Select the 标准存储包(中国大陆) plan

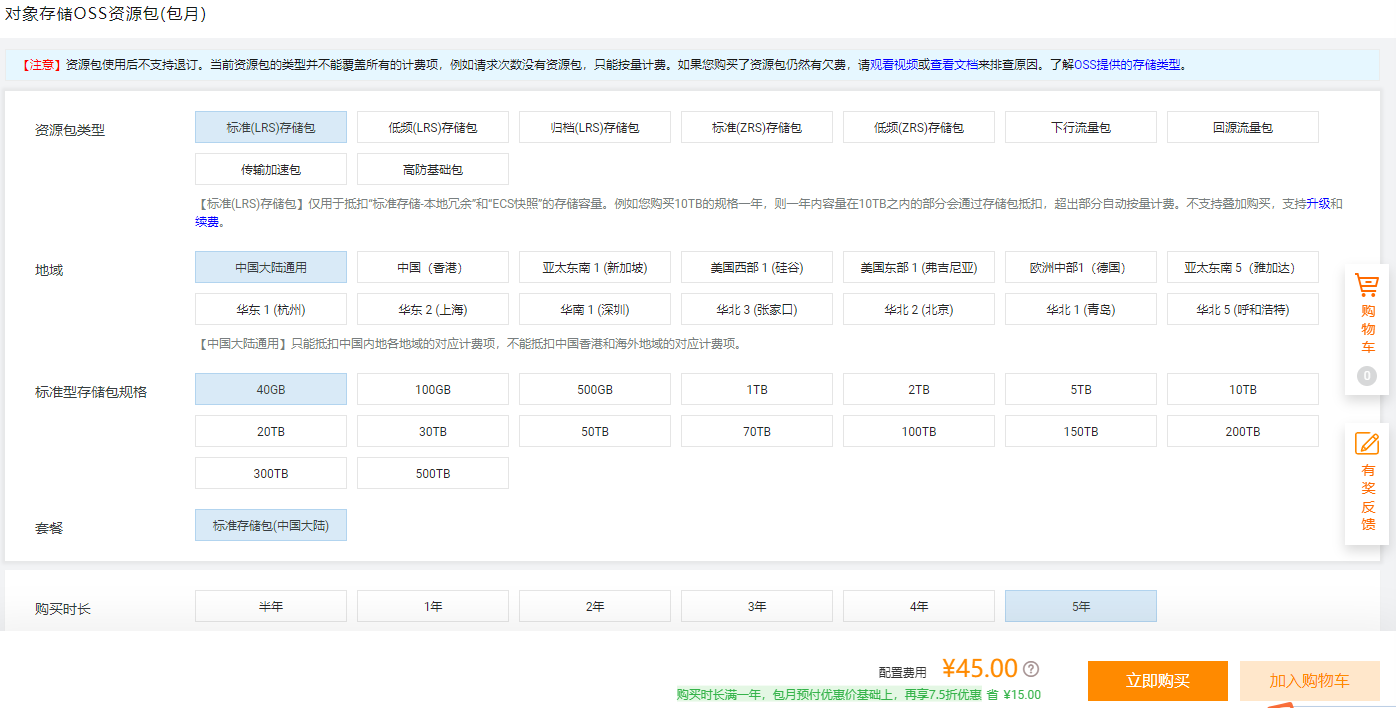pos(270,525)
